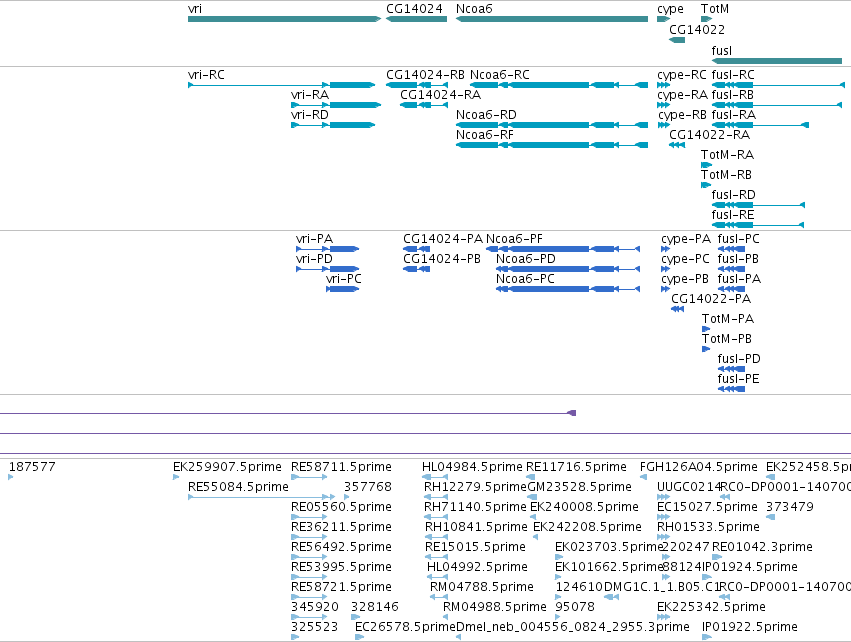Open the CG14024-PB protein label
This screenshot has height=642, width=851.
point(442,259)
